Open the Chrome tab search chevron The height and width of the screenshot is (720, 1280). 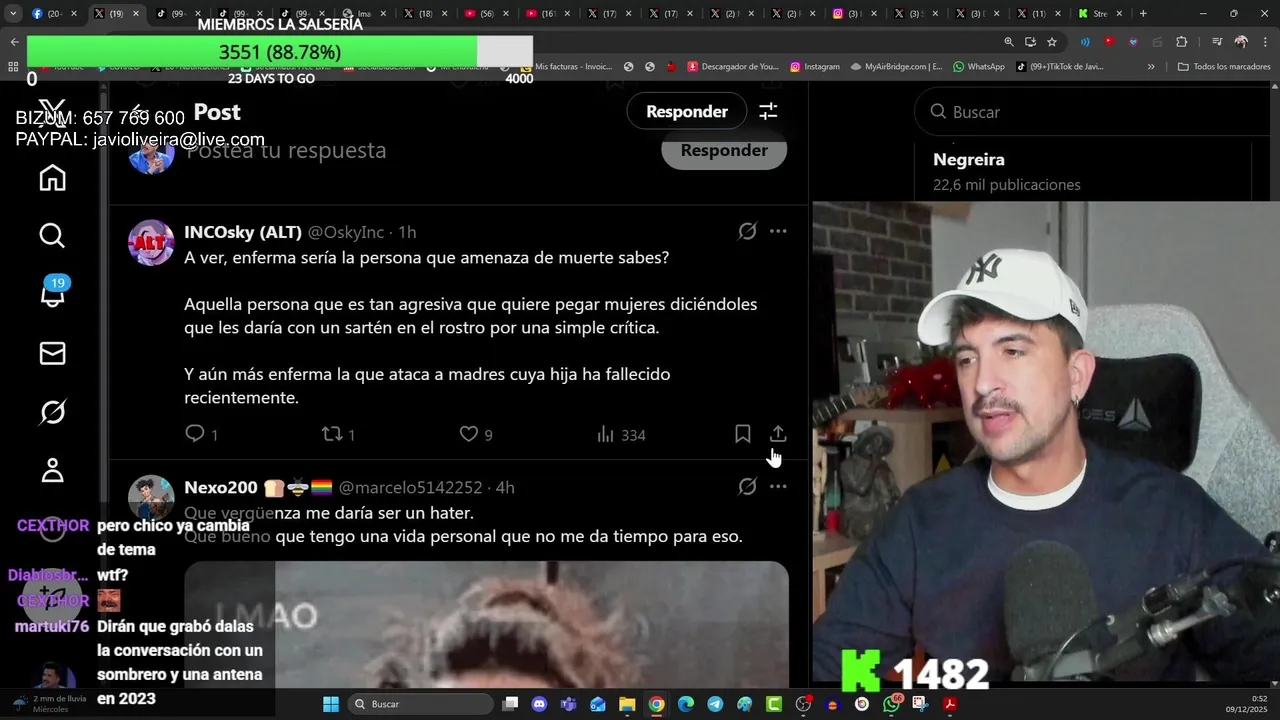coord(13,14)
